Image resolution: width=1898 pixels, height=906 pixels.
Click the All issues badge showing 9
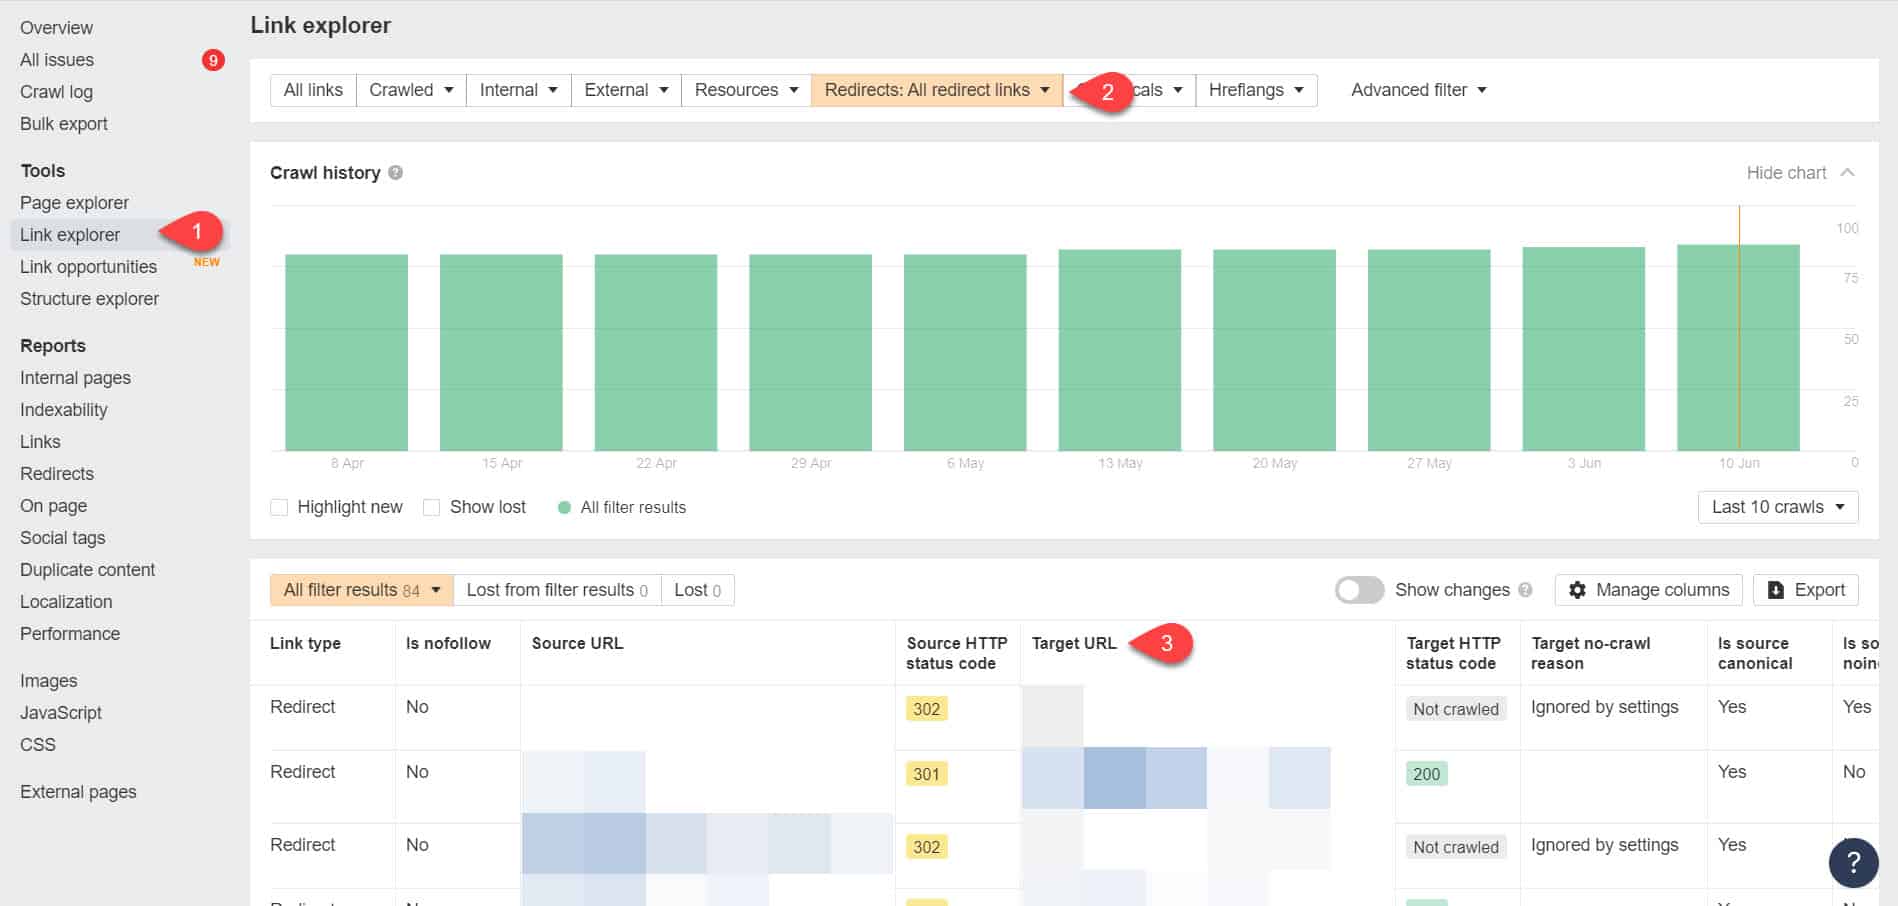[213, 60]
